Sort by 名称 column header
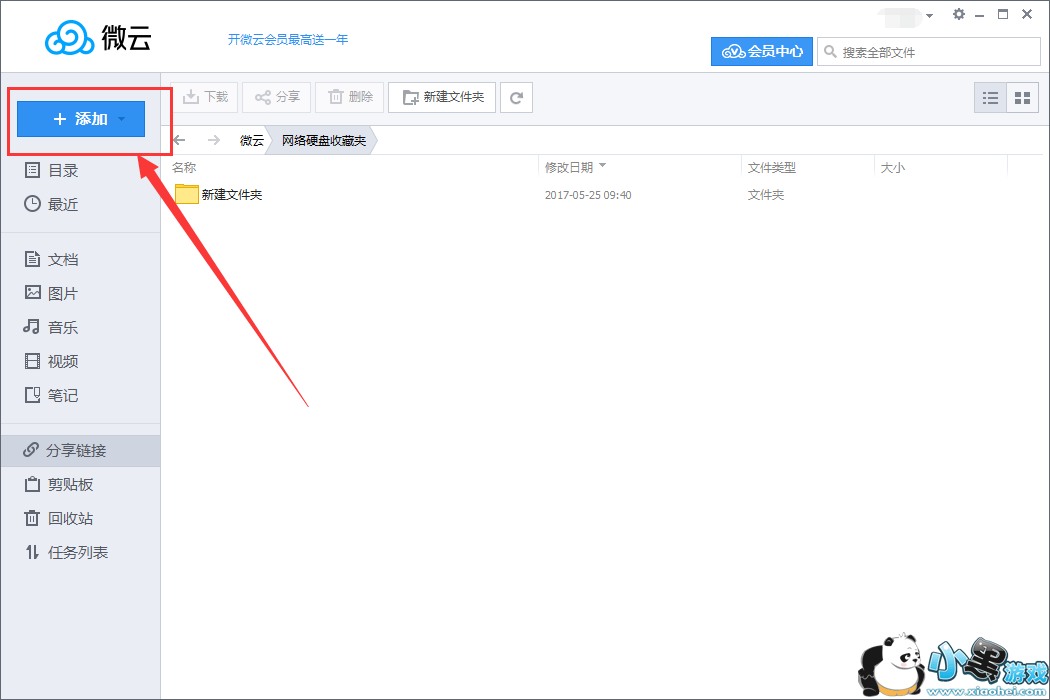Screen dimensions: 1050x700 coord(184,167)
